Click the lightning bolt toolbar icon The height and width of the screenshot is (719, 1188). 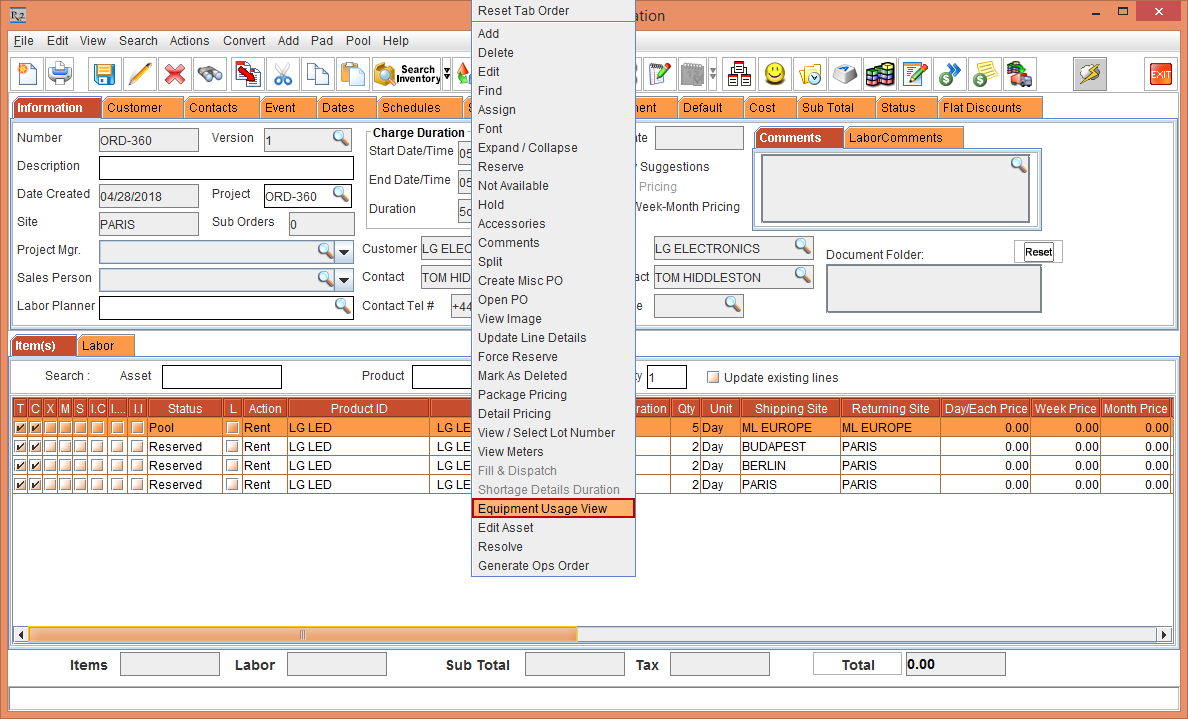(1090, 73)
